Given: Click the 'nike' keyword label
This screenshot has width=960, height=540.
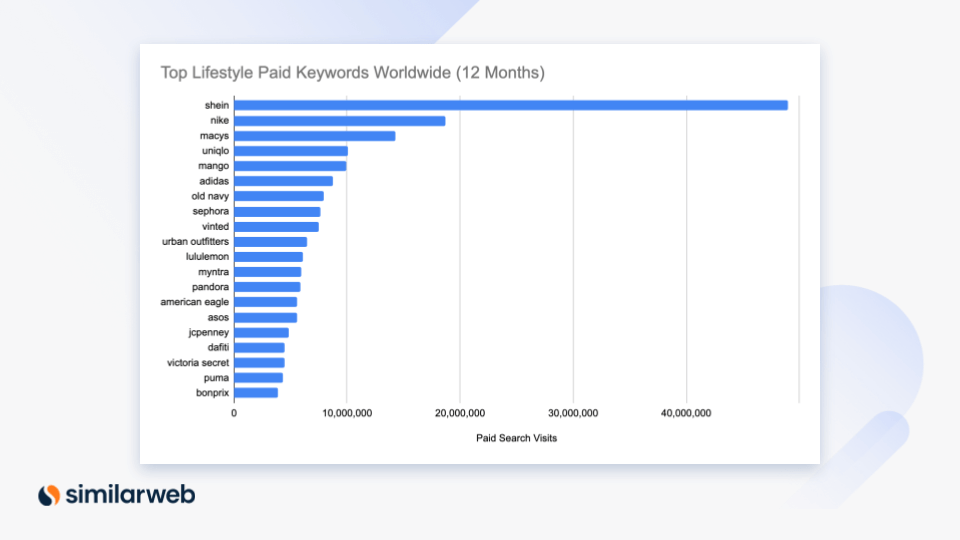Looking at the screenshot, I should click(219, 121).
